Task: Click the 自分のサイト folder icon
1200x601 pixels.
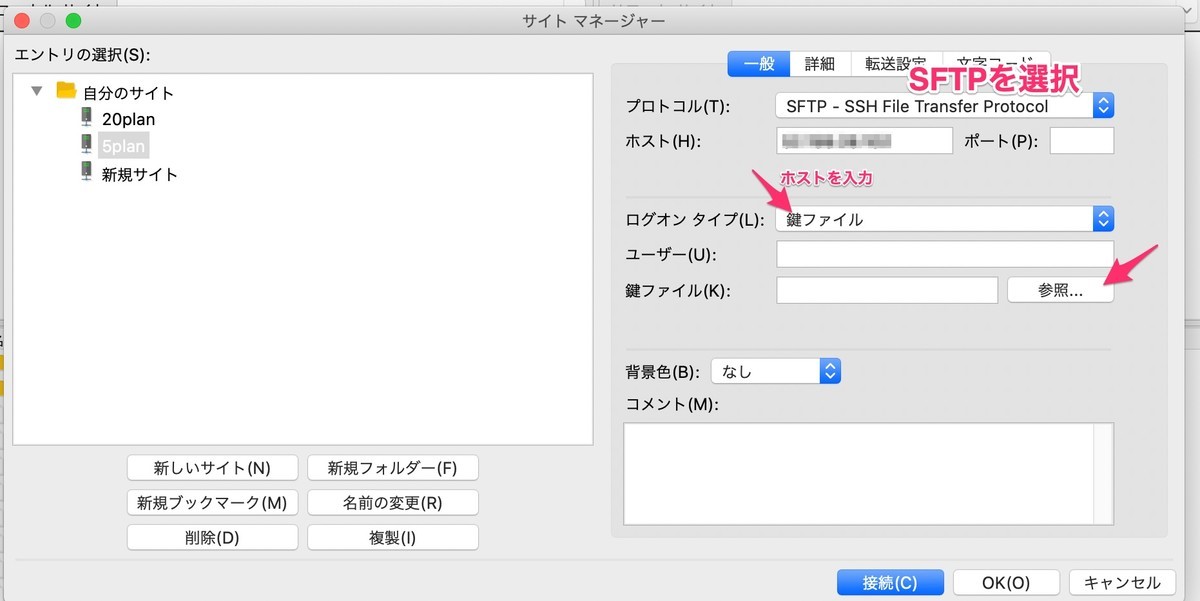Action: tap(66, 90)
